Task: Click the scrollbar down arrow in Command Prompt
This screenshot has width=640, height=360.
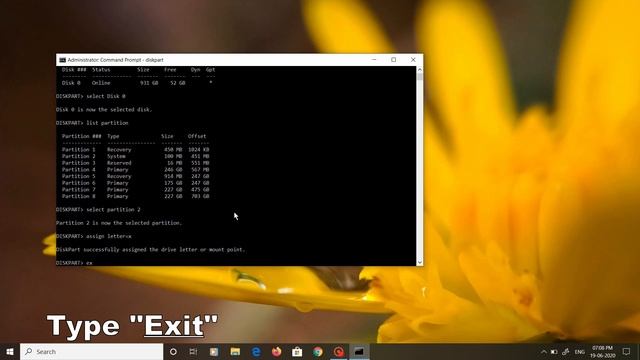Action: coord(420,262)
